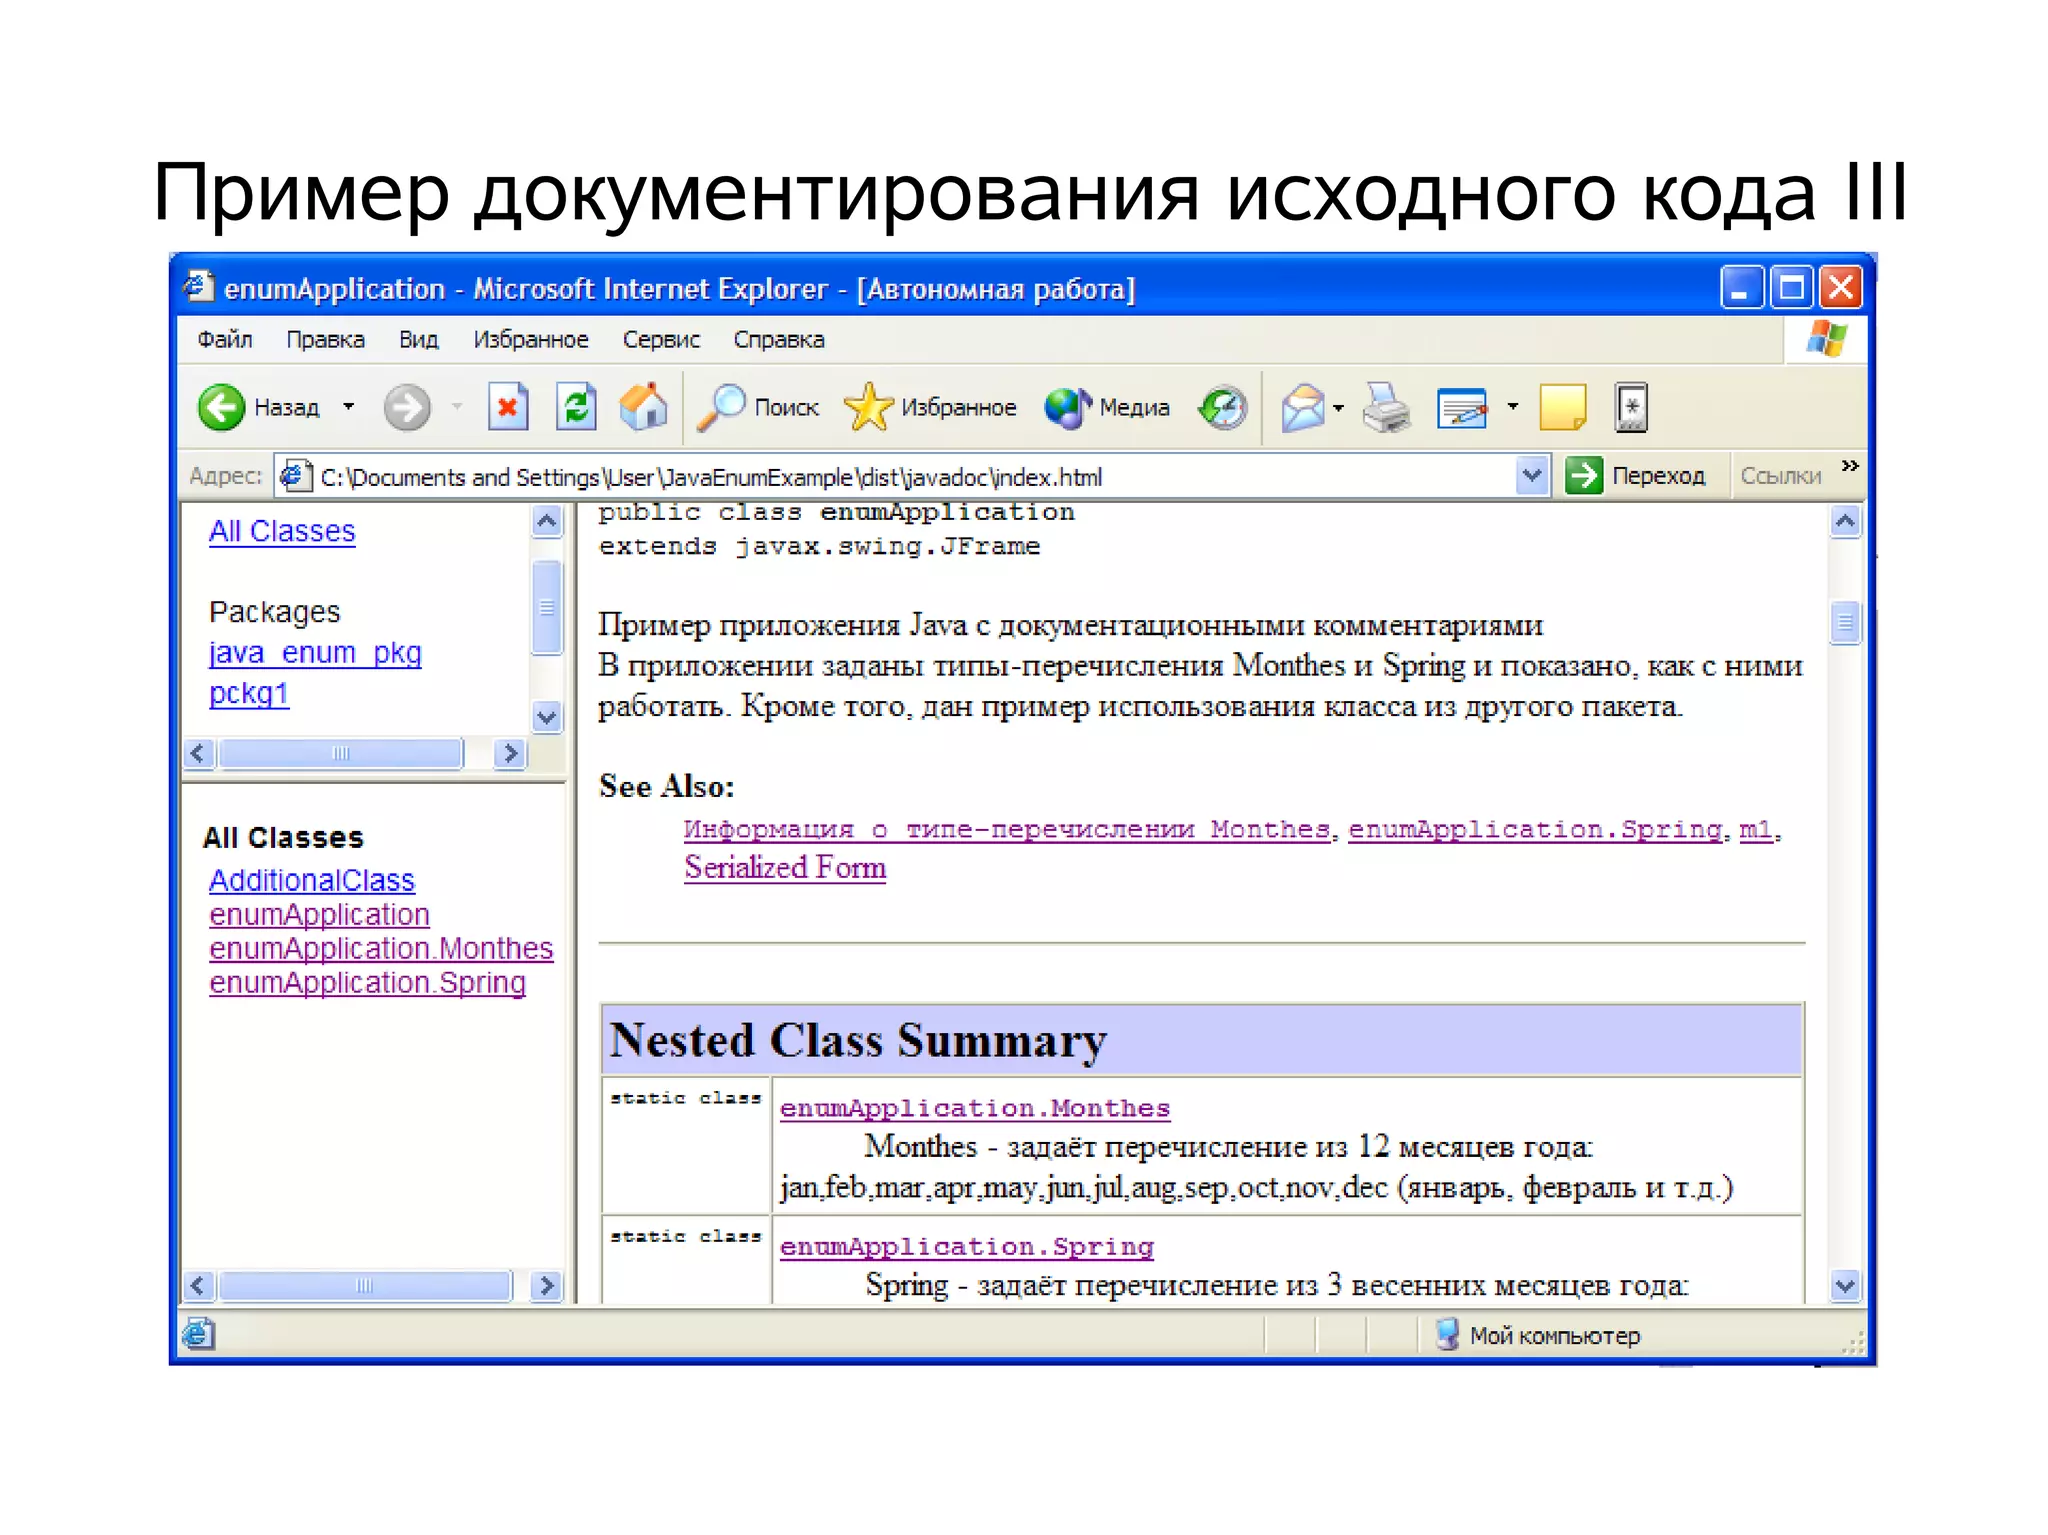Follow the Информация о типе-перечислении Monthes link
The width and height of the screenshot is (2048, 1535).
click(1007, 829)
